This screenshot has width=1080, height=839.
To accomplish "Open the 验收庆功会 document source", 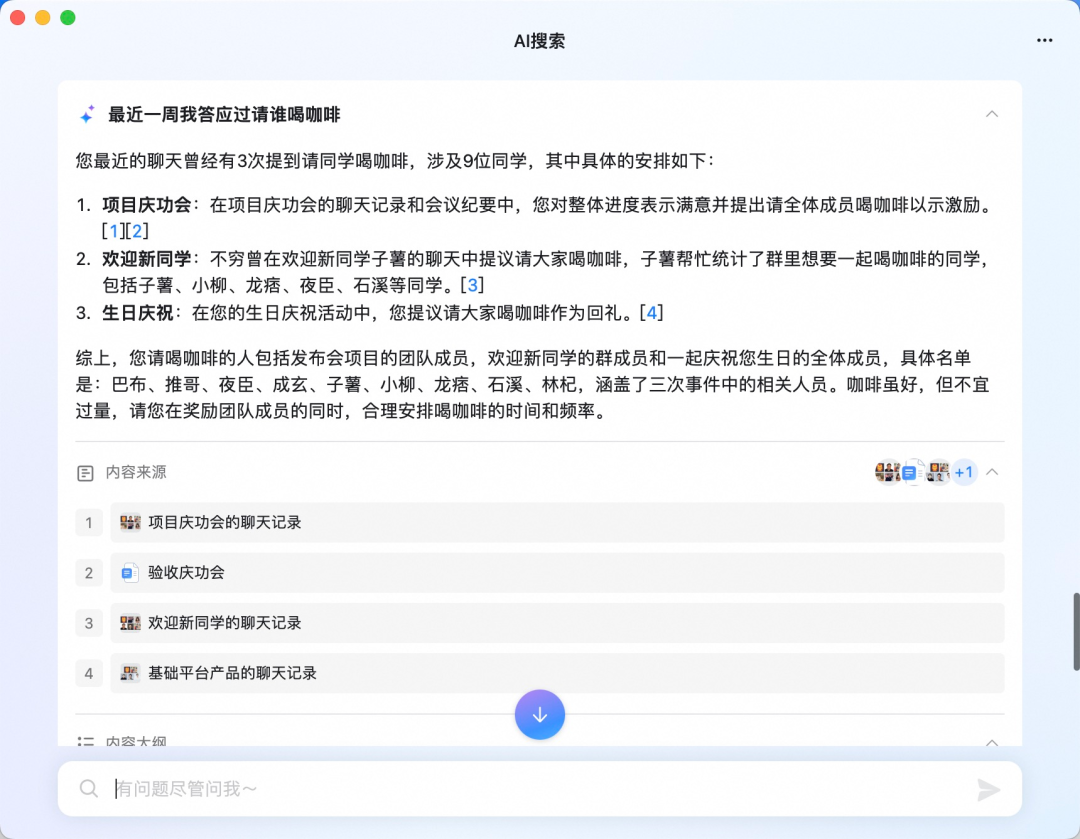I will click(557, 572).
